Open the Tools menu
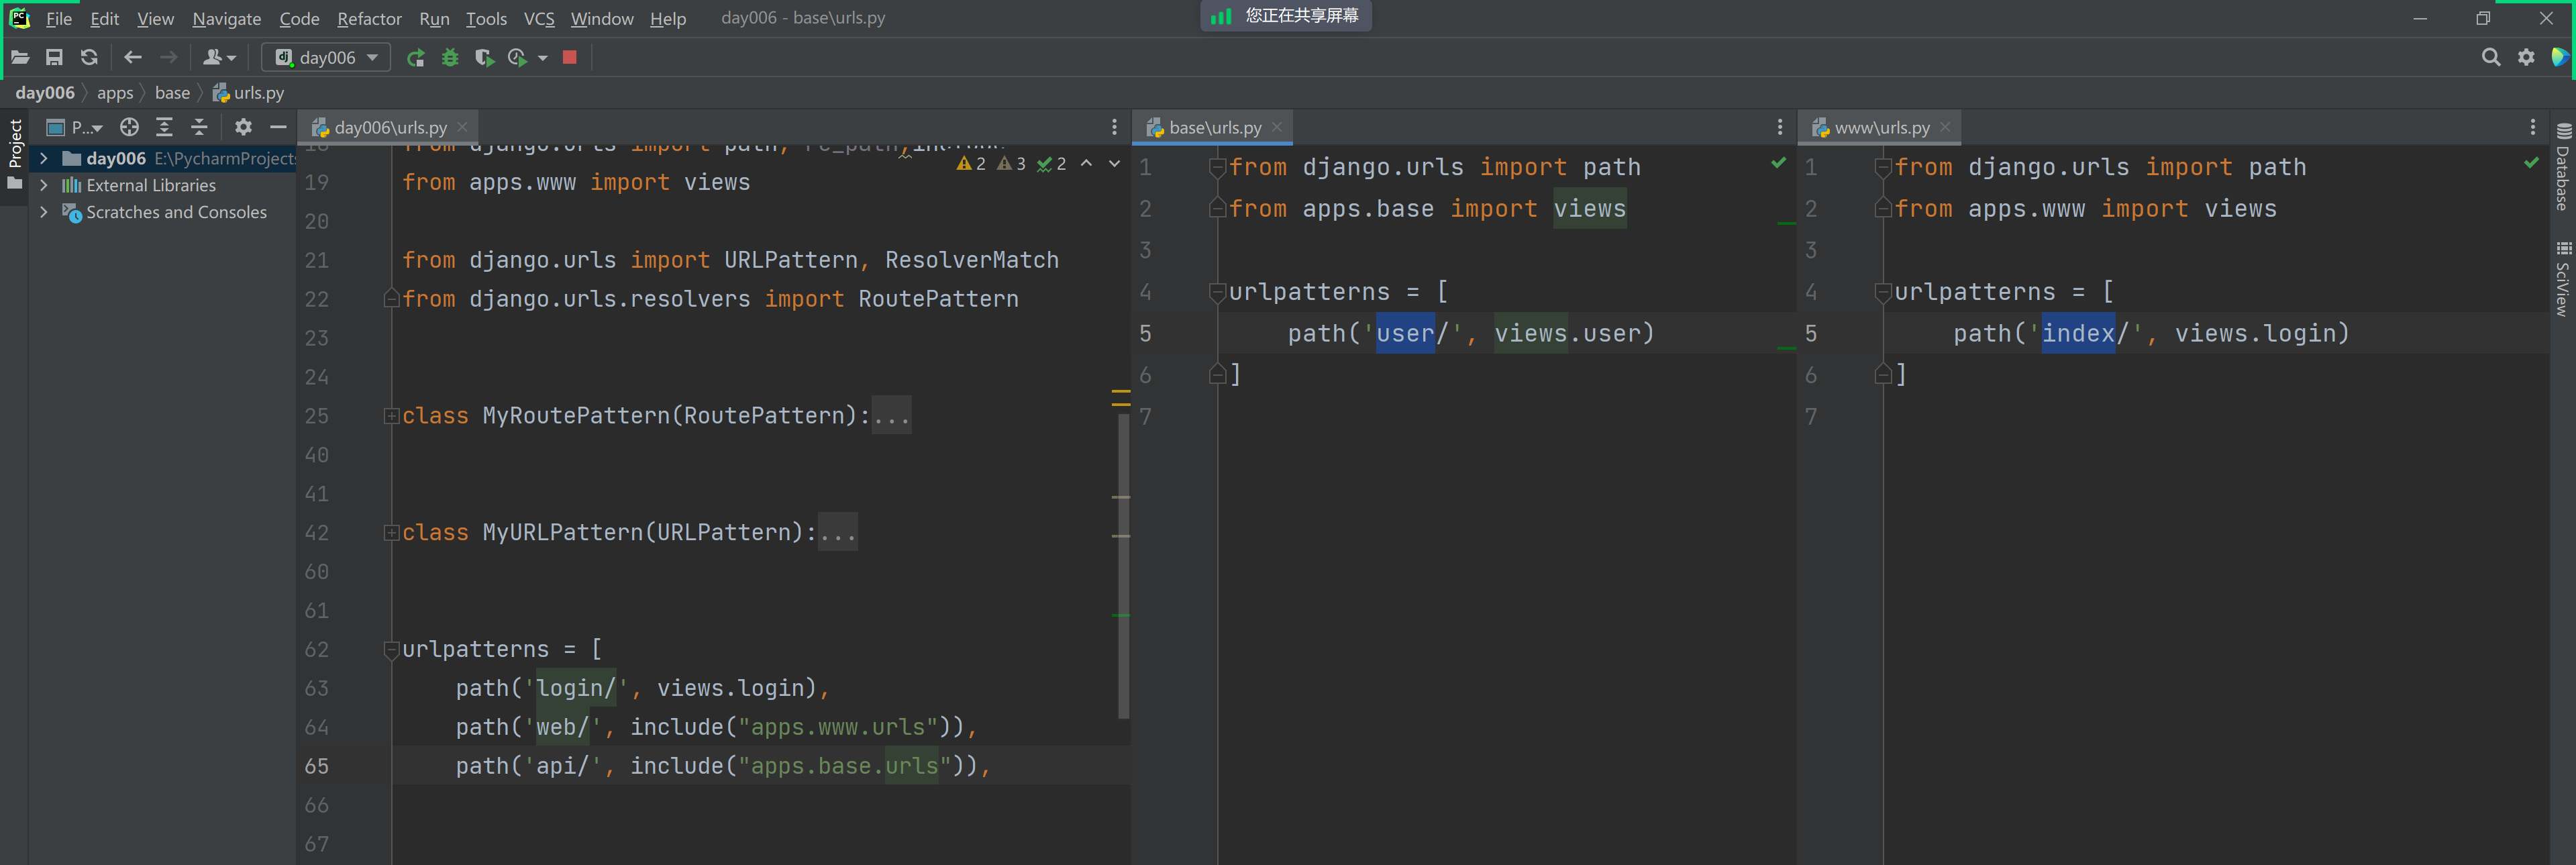The image size is (2576, 865). point(486,18)
